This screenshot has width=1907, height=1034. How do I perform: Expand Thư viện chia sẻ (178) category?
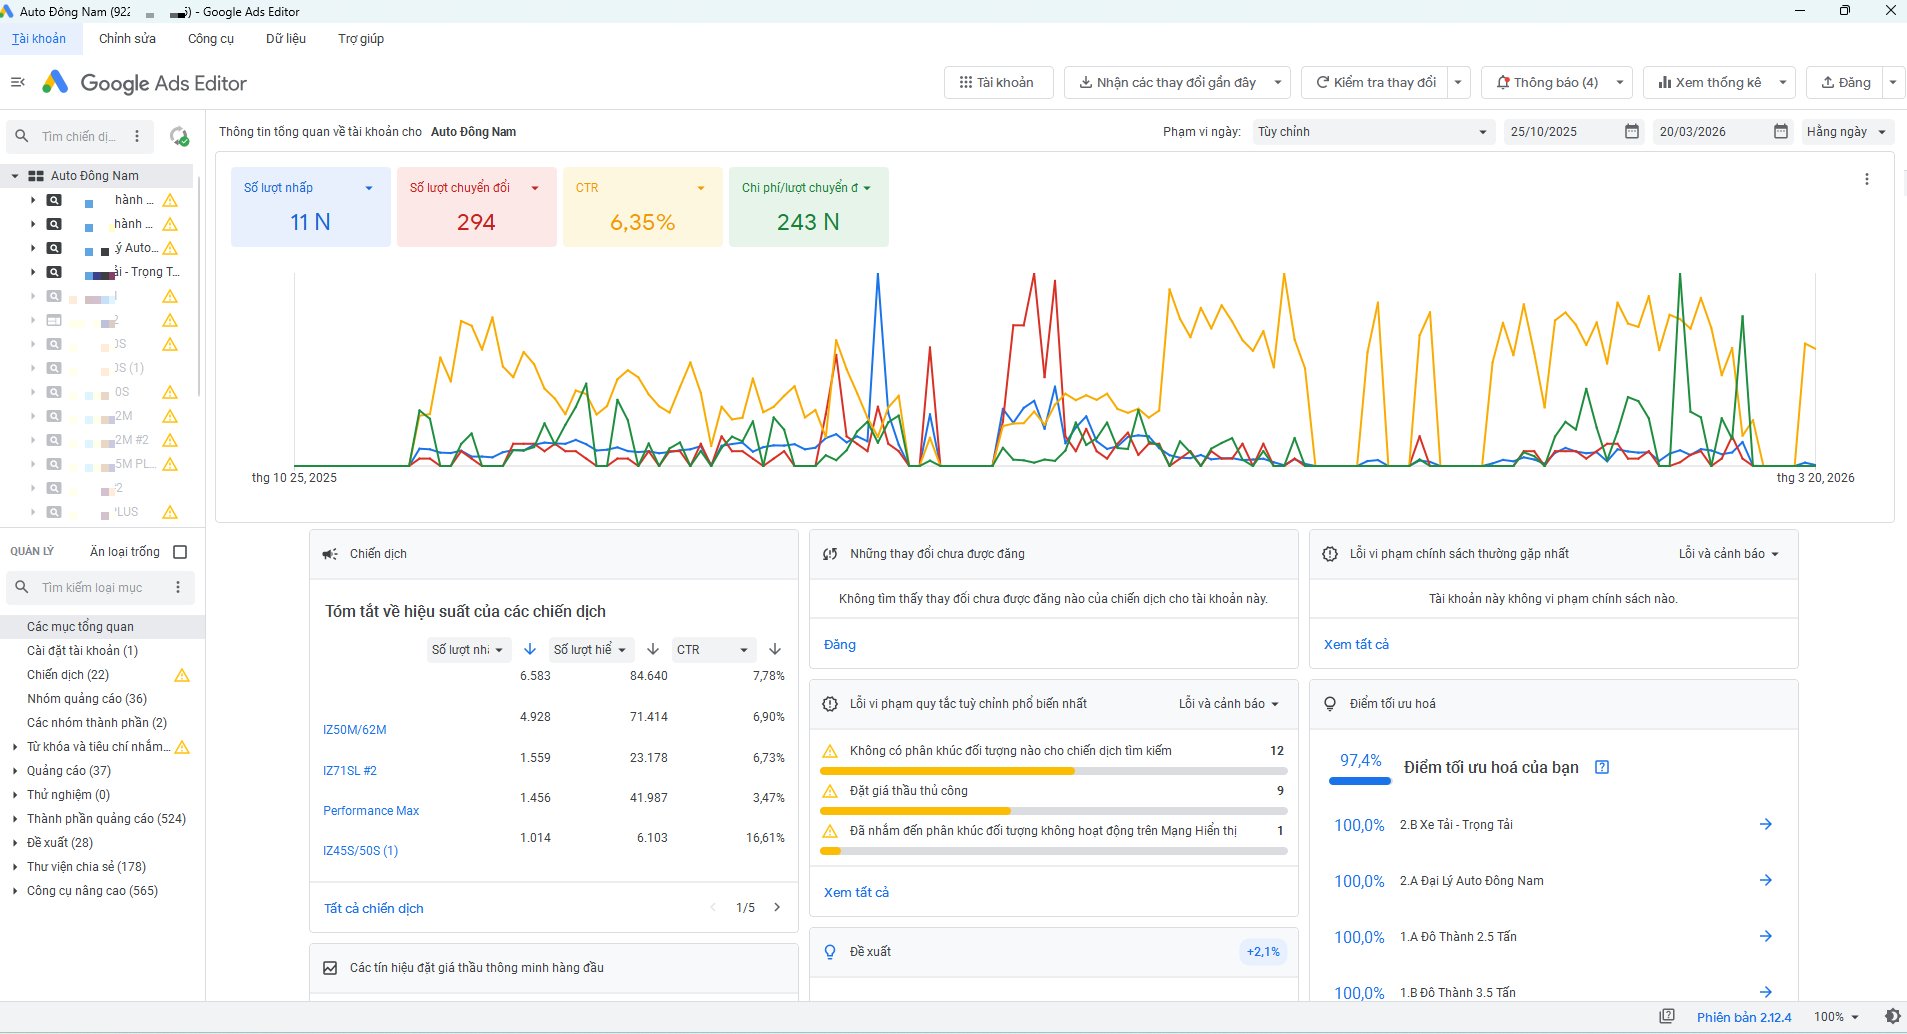[15, 867]
